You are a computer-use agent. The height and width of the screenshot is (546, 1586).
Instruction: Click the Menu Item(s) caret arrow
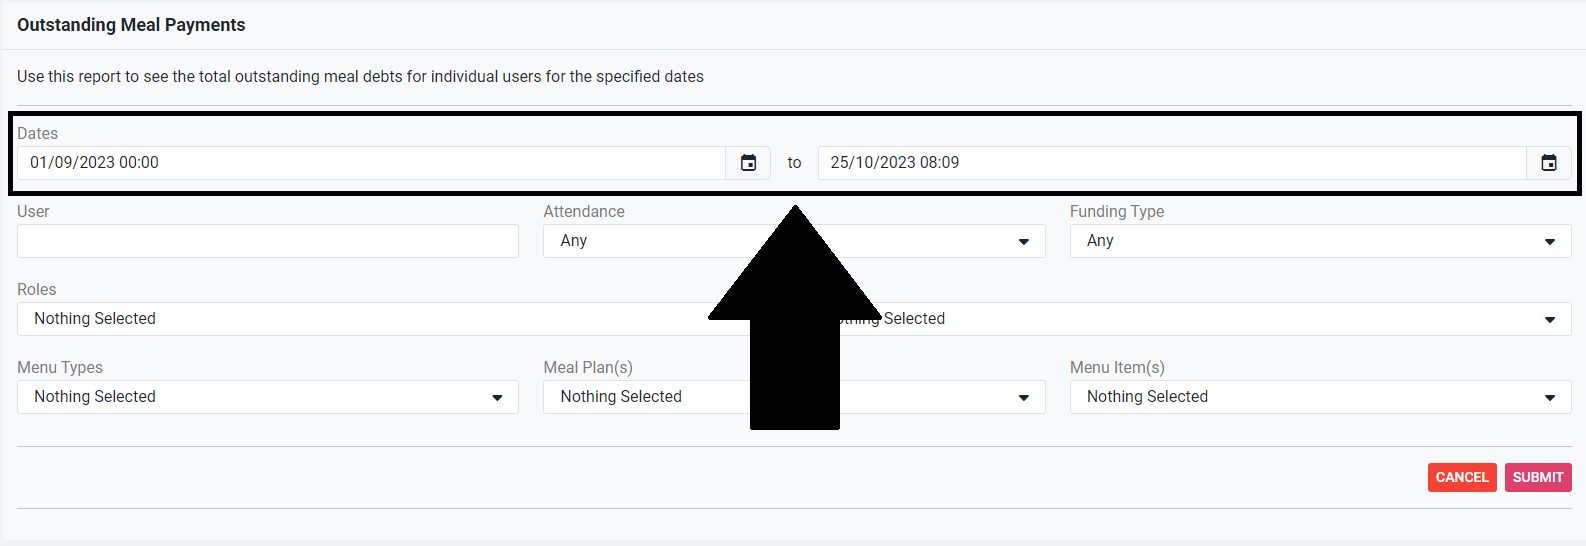point(1549,398)
